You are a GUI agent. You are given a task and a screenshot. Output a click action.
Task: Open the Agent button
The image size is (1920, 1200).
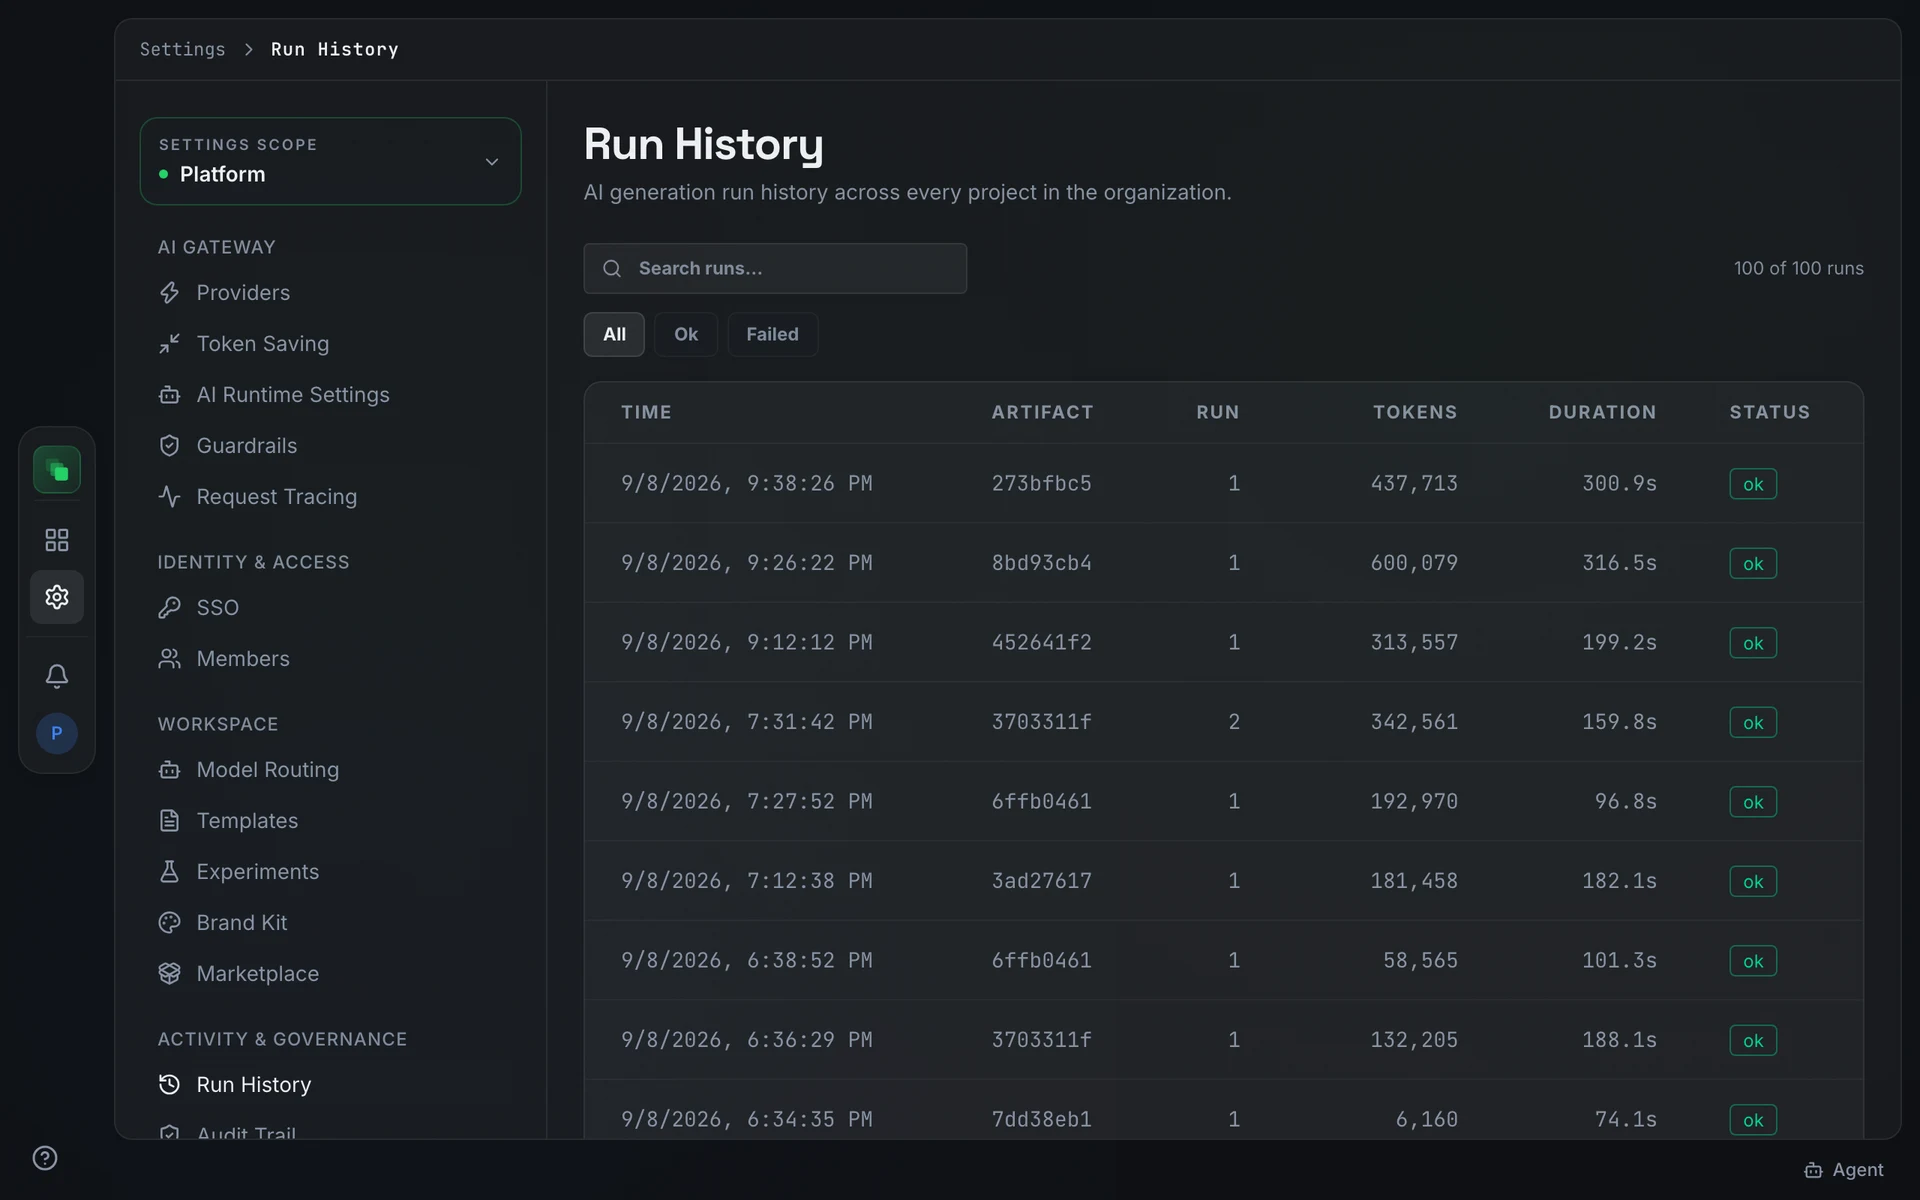pos(1843,1170)
